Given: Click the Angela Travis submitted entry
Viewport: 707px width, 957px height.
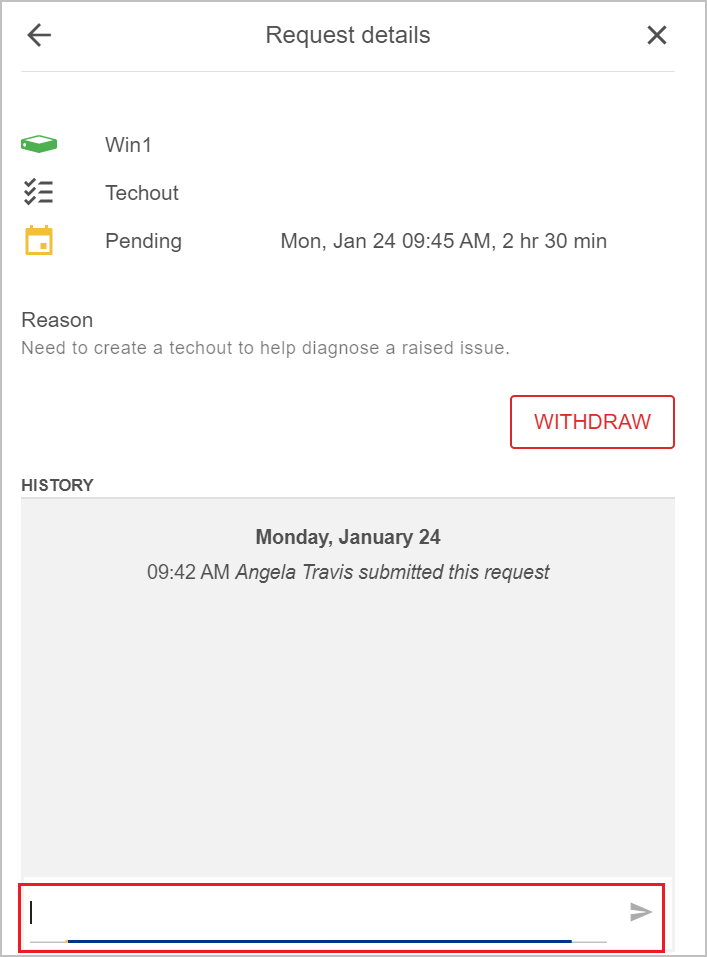Looking at the screenshot, I should pyautogui.click(x=392, y=573).
